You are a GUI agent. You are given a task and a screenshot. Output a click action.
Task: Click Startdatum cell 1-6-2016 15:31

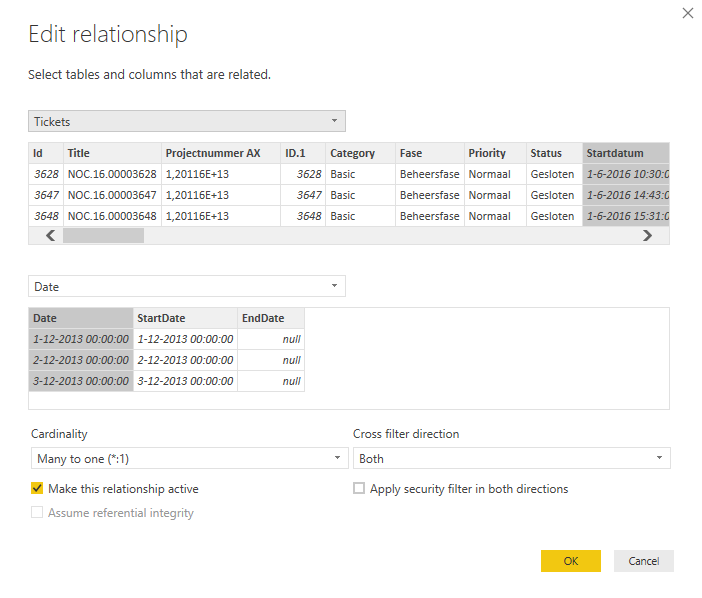[626, 216]
